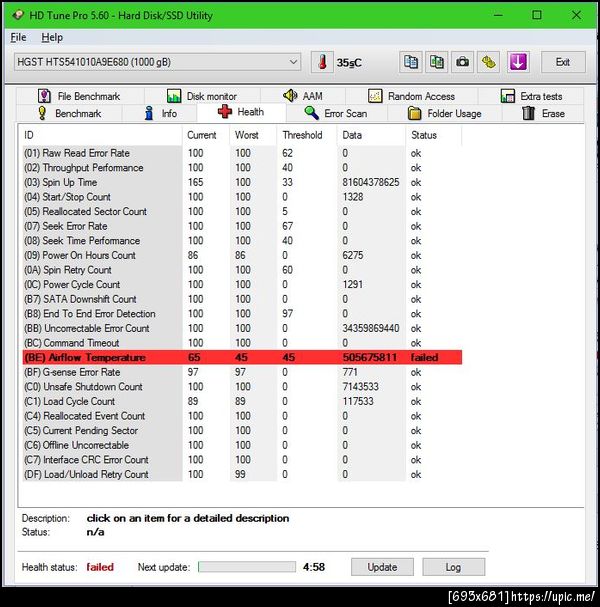
Task: Switch to the Random Access tab
Action: click(411, 96)
